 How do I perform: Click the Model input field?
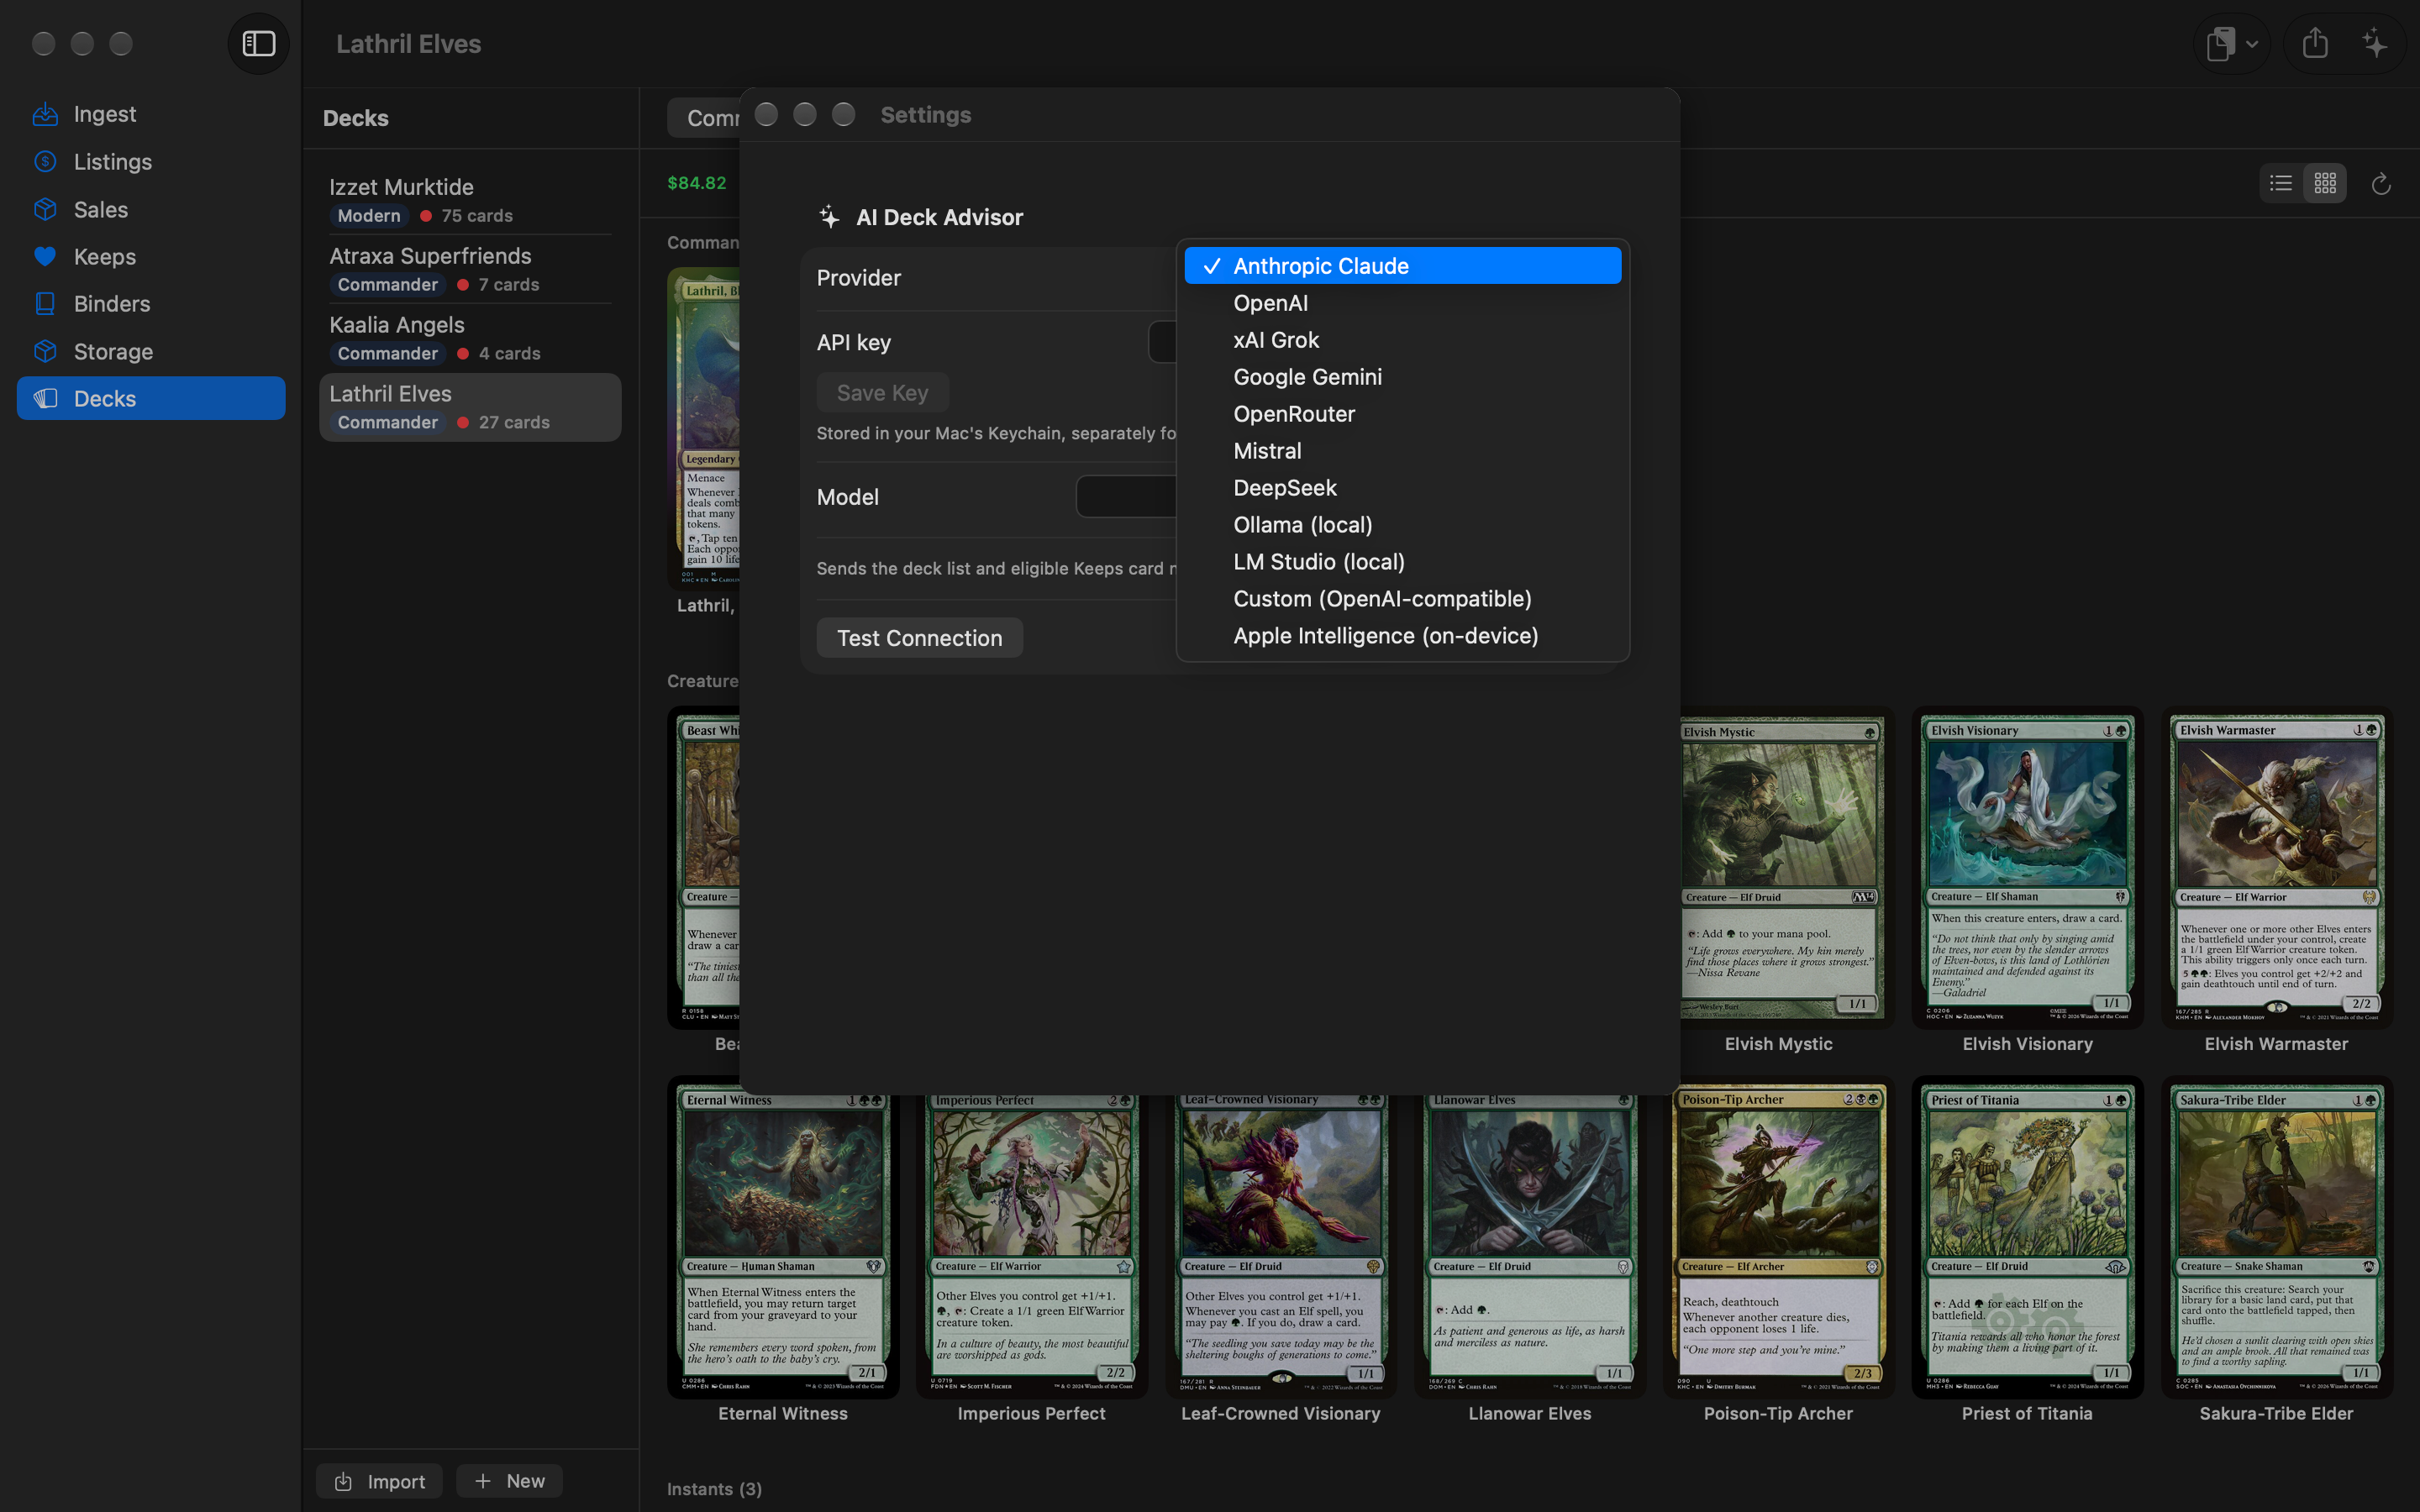(1126, 497)
